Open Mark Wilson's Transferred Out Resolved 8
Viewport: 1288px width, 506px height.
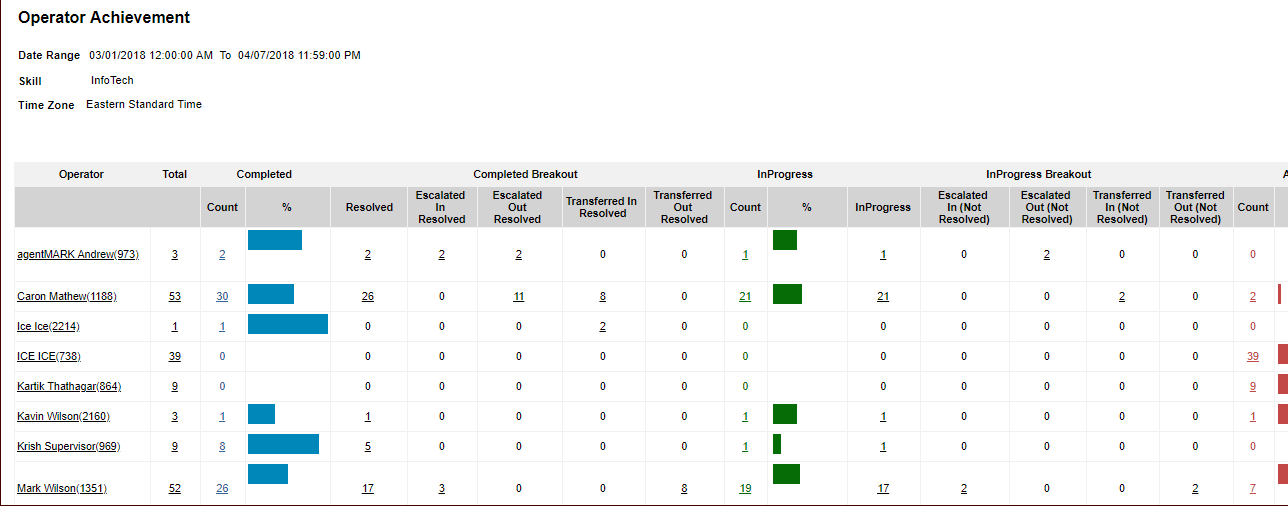click(684, 489)
